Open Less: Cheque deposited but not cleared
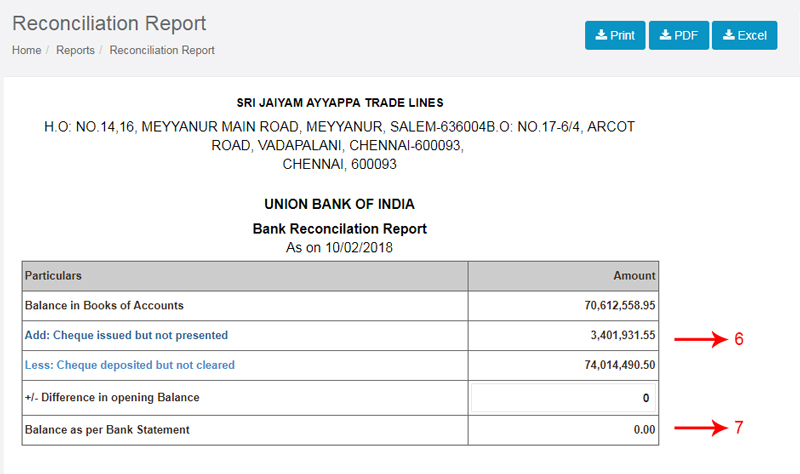 click(x=130, y=365)
